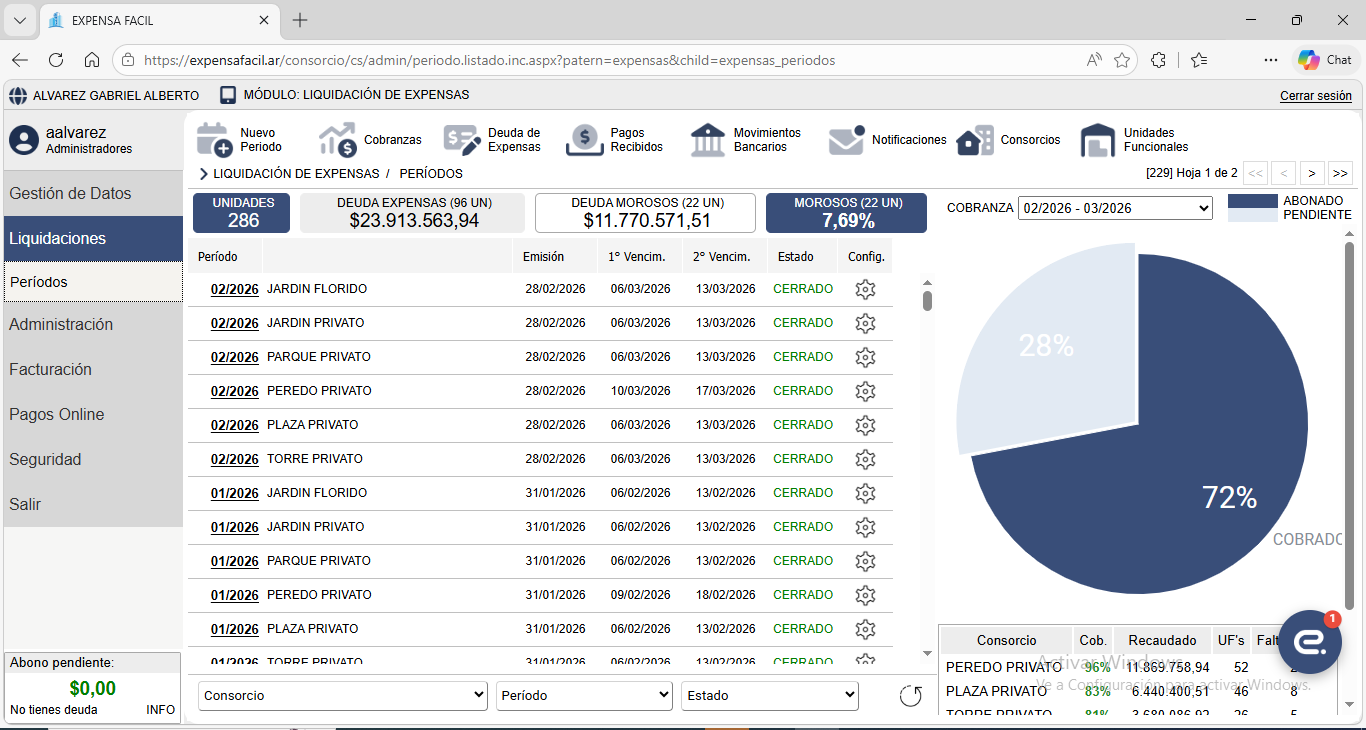Image resolution: width=1366 pixels, height=730 pixels.
Task: Click the Cerrar sesión link
Action: click(x=1315, y=96)
